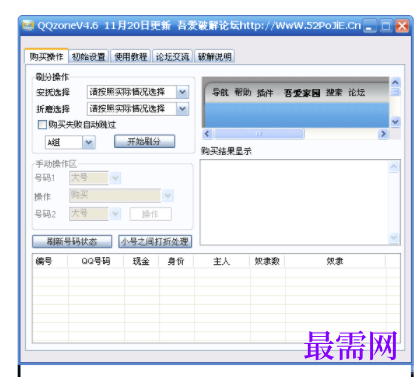Sort by the 编号 column header
416x377 pixels.
[50, 261]
